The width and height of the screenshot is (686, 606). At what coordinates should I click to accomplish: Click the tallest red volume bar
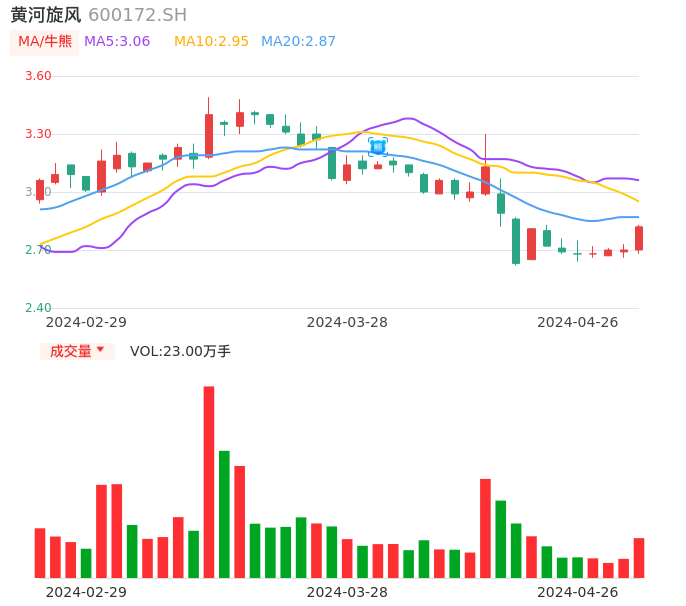click(209, 482)
